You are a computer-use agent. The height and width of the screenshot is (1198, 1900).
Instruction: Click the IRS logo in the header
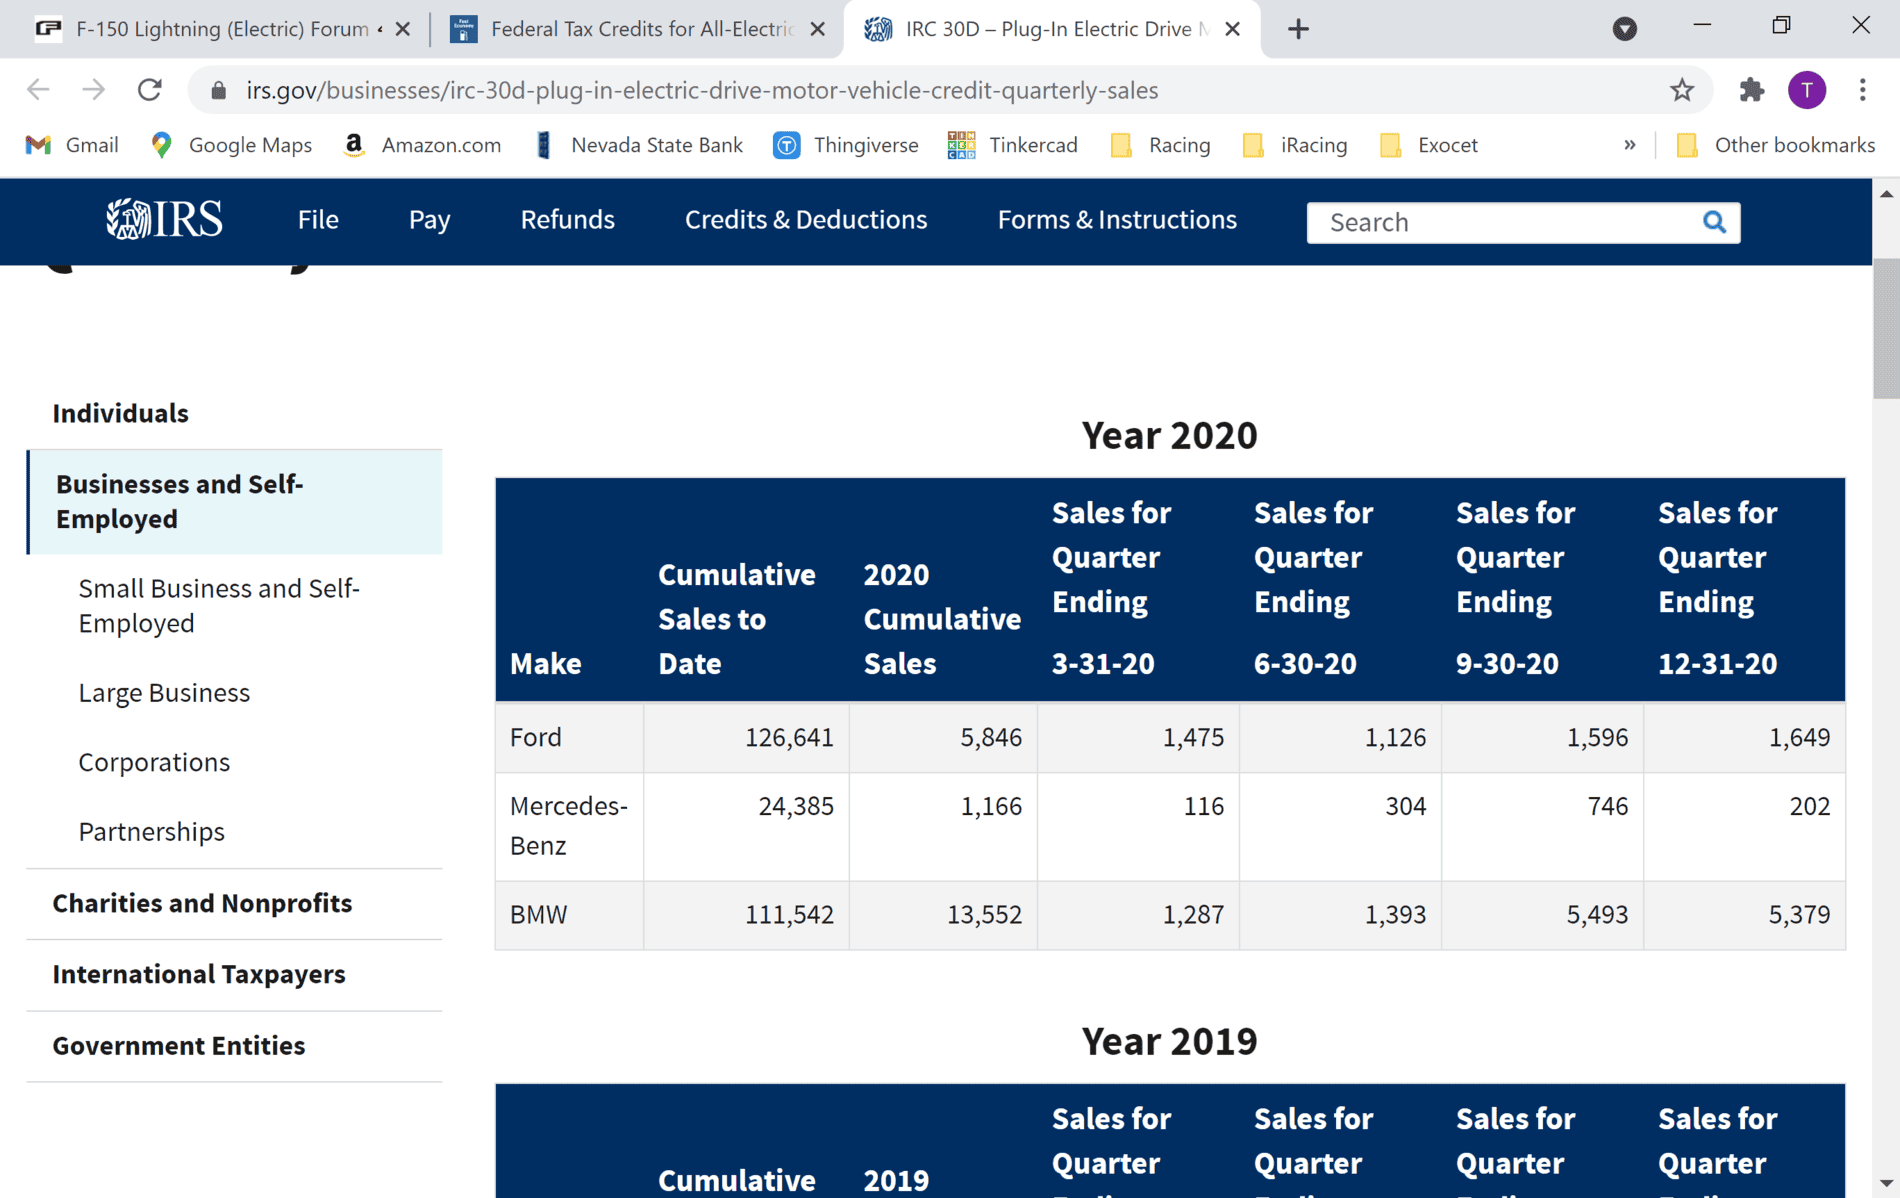coord(164,220)
